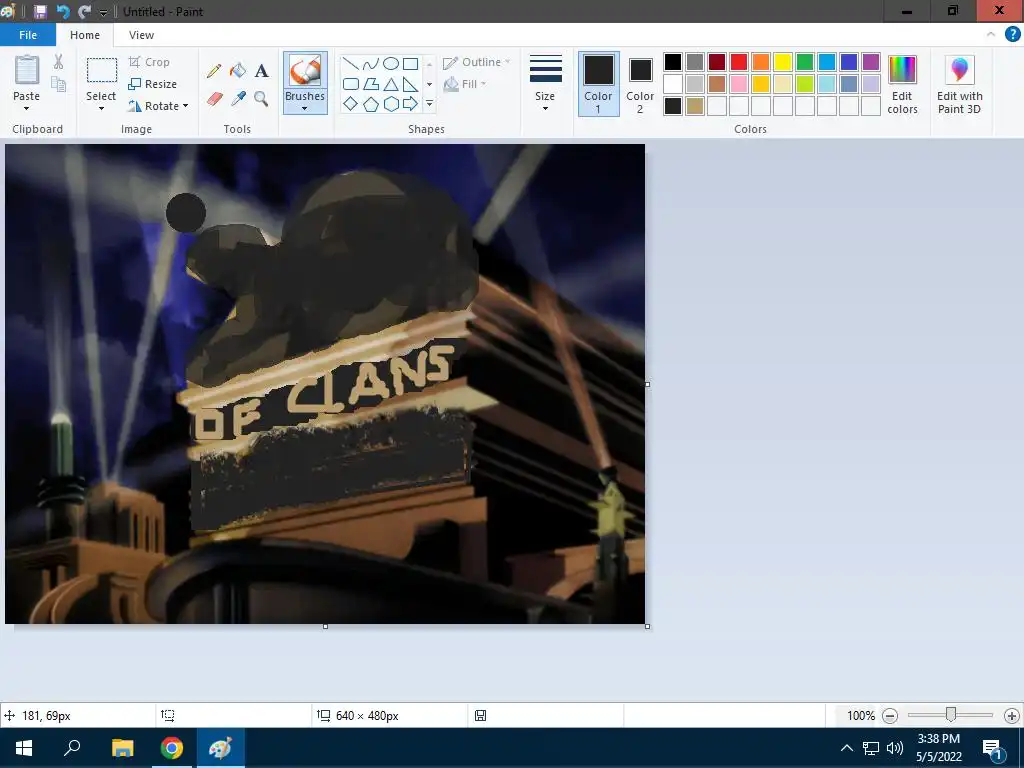Open Edit with Paint 3D
Screen dimensions: 1024x768
959,85
